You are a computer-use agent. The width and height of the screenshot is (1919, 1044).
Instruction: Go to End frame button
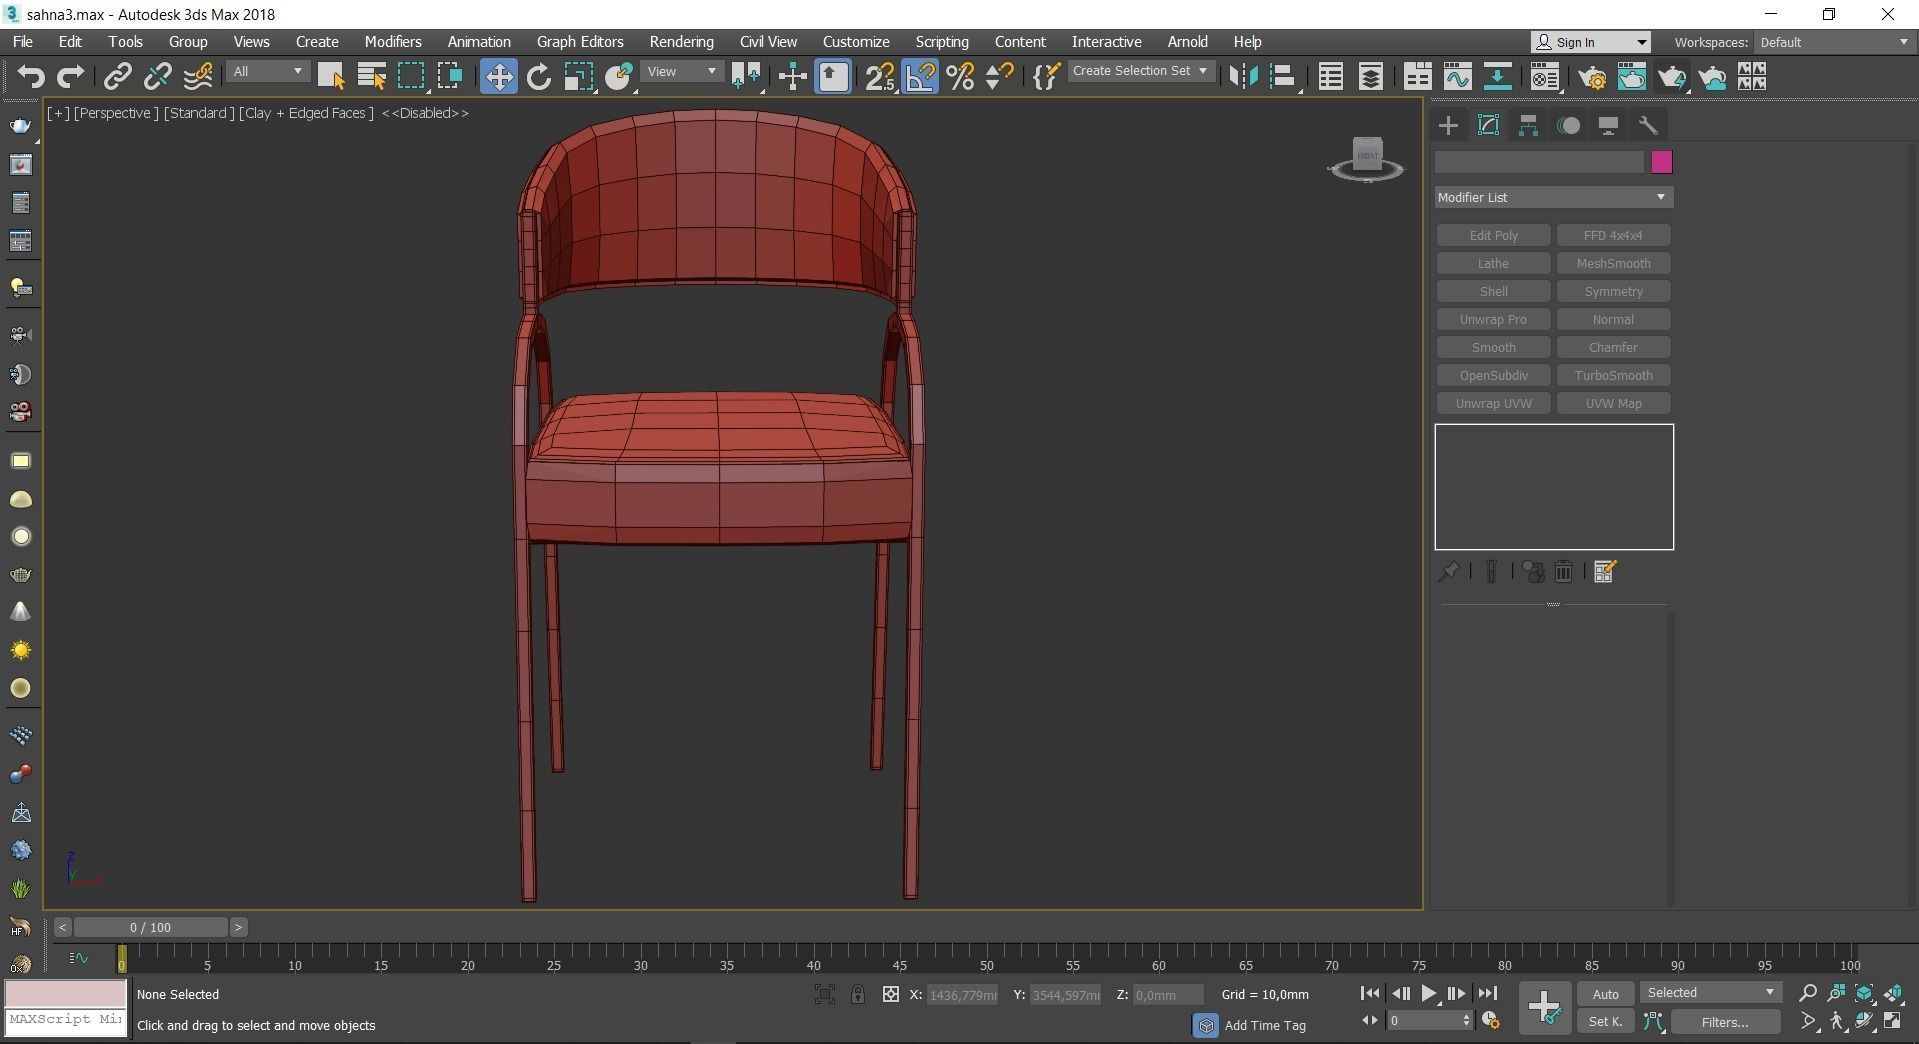[x=1488, y=993]
